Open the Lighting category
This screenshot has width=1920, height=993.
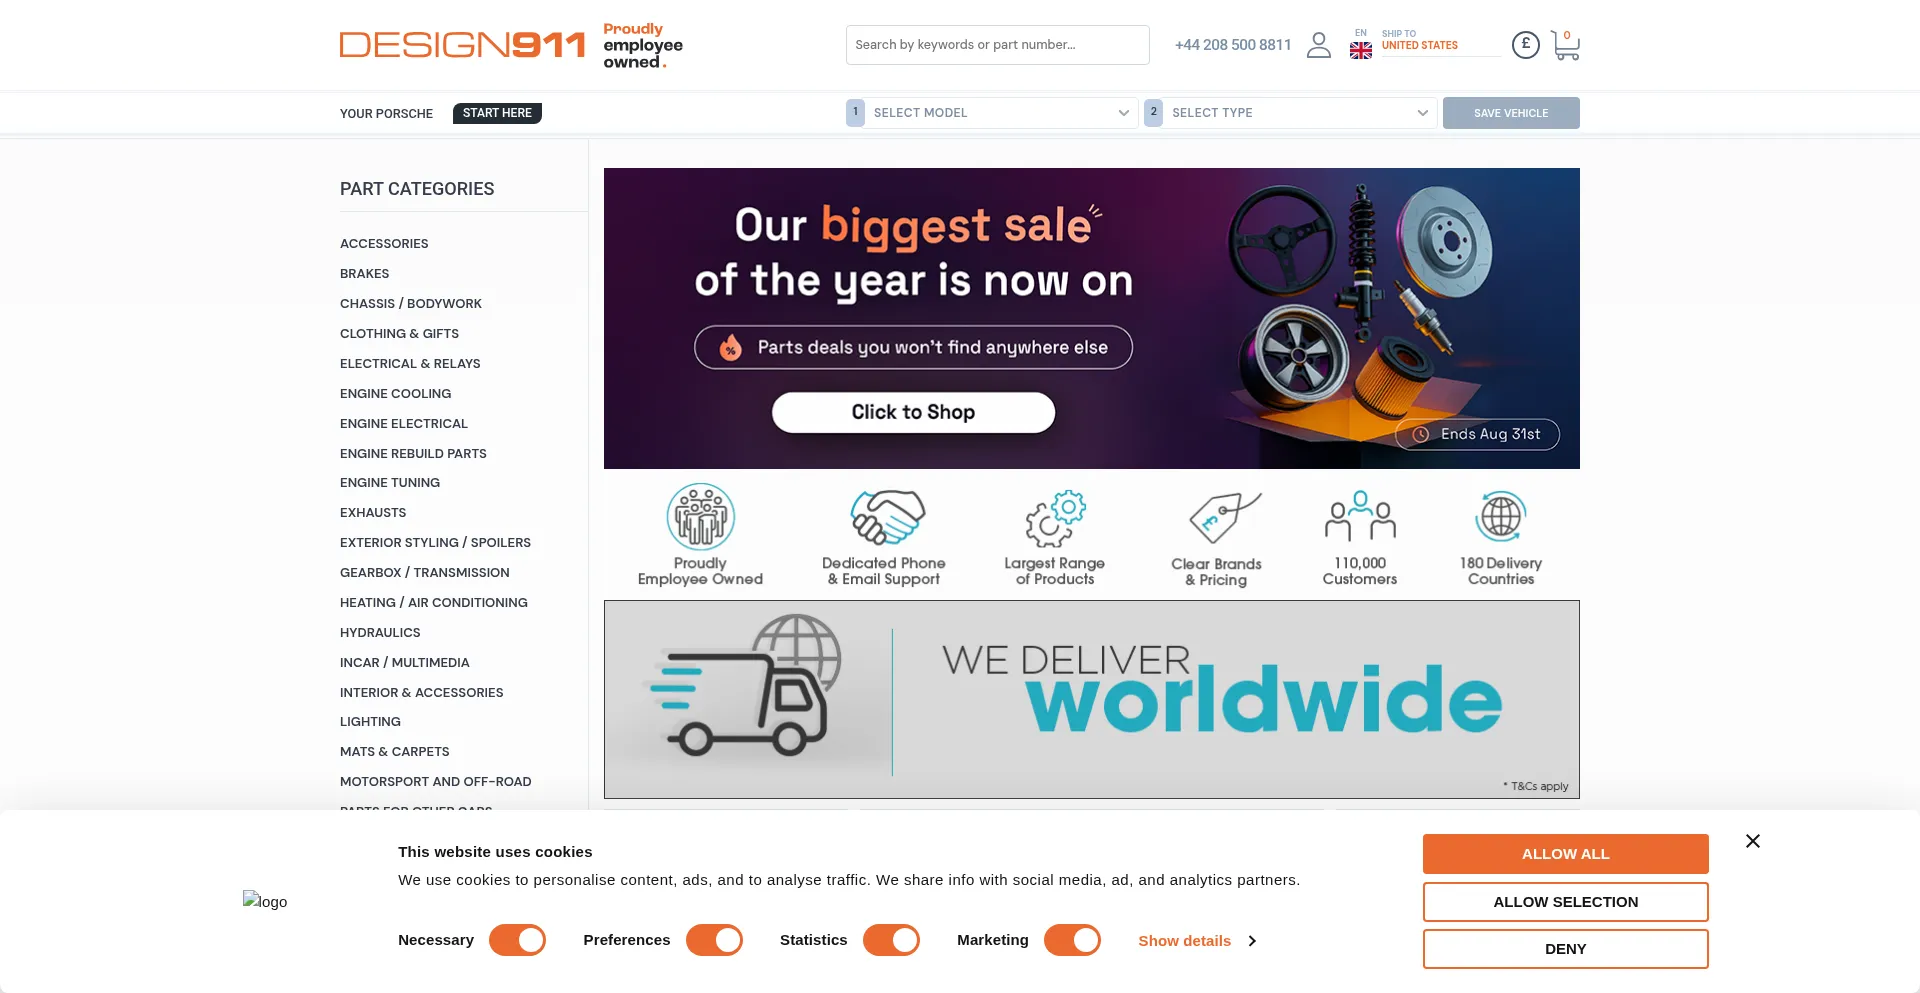370,722
